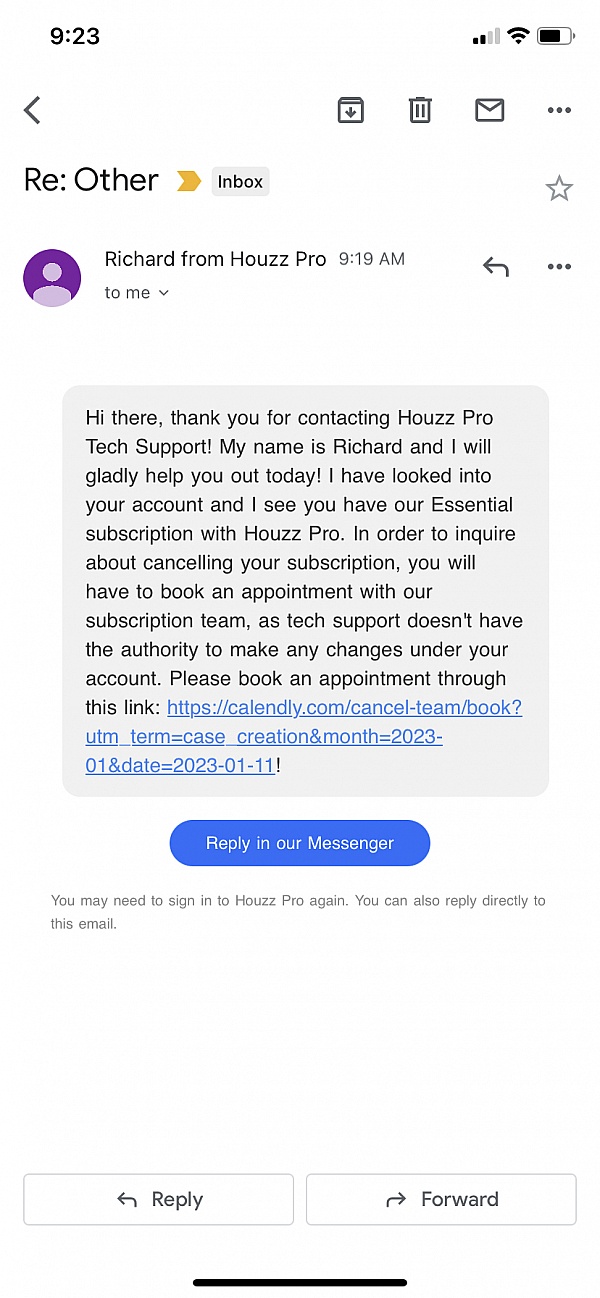Tap the home indicator bar
The height and width of the screenshot is (1298, 600).
tap(300, 1282)
